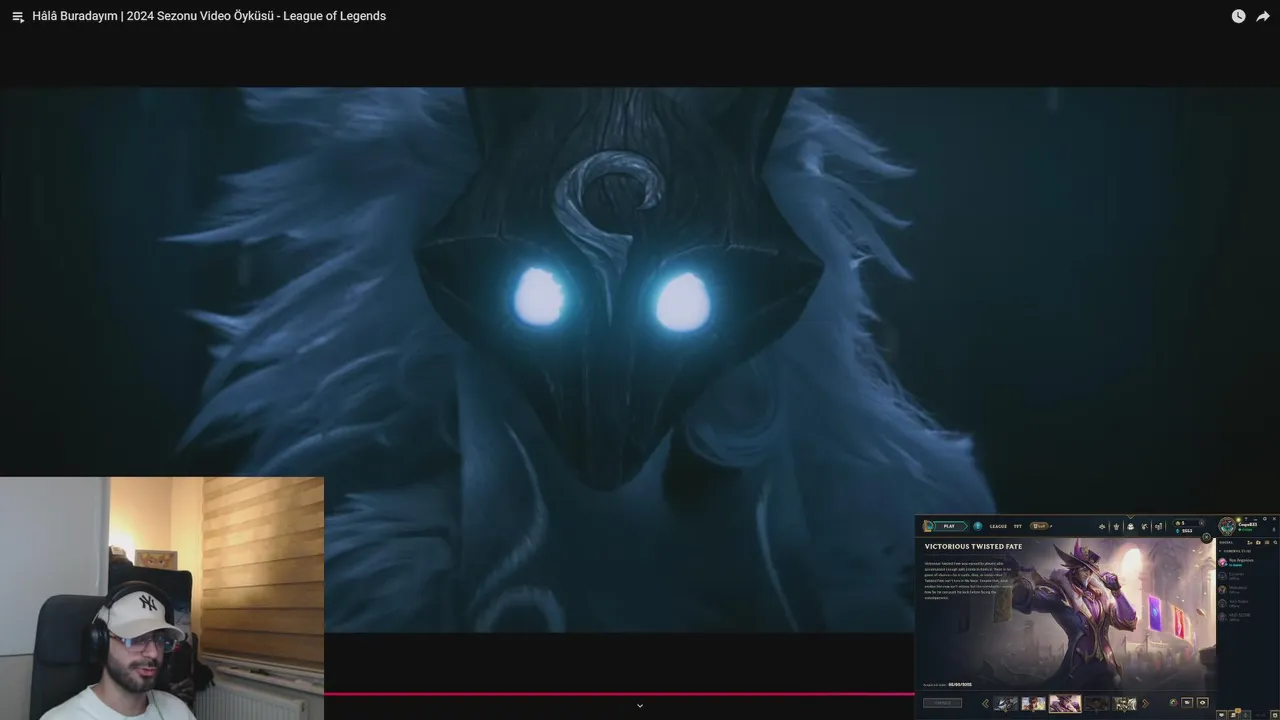Open the Profile icon in client navigation
Viewport: 1280px width, 720px height.
(1116, 526)
